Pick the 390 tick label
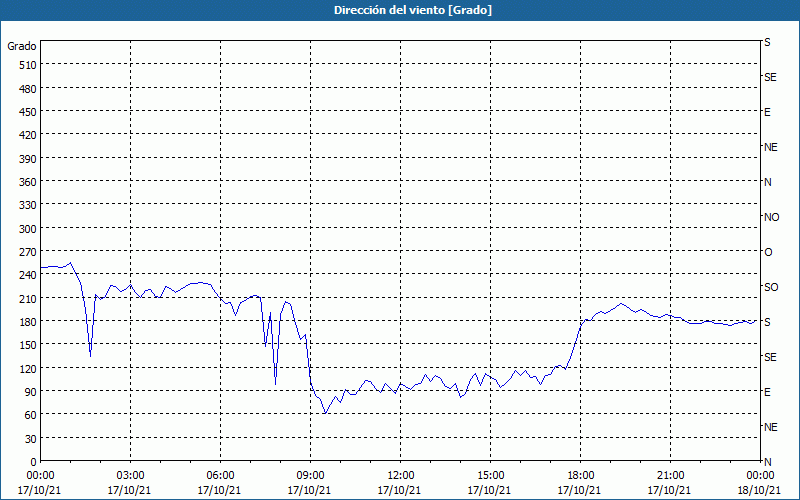Viewport: 800px width, 500px height. [x=28, y=159]
